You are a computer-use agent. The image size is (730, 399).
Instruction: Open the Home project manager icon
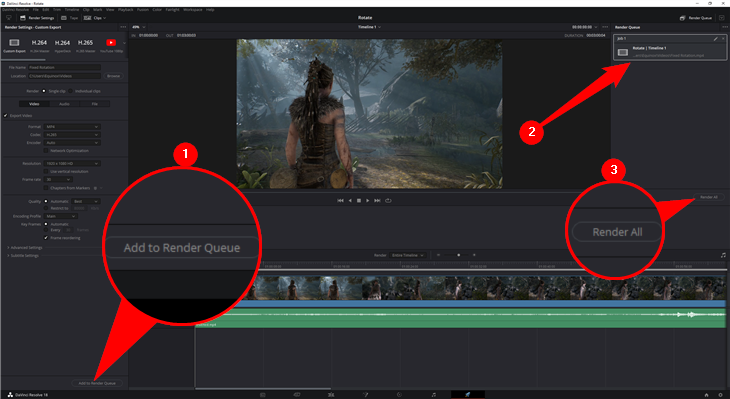point(706,395)
